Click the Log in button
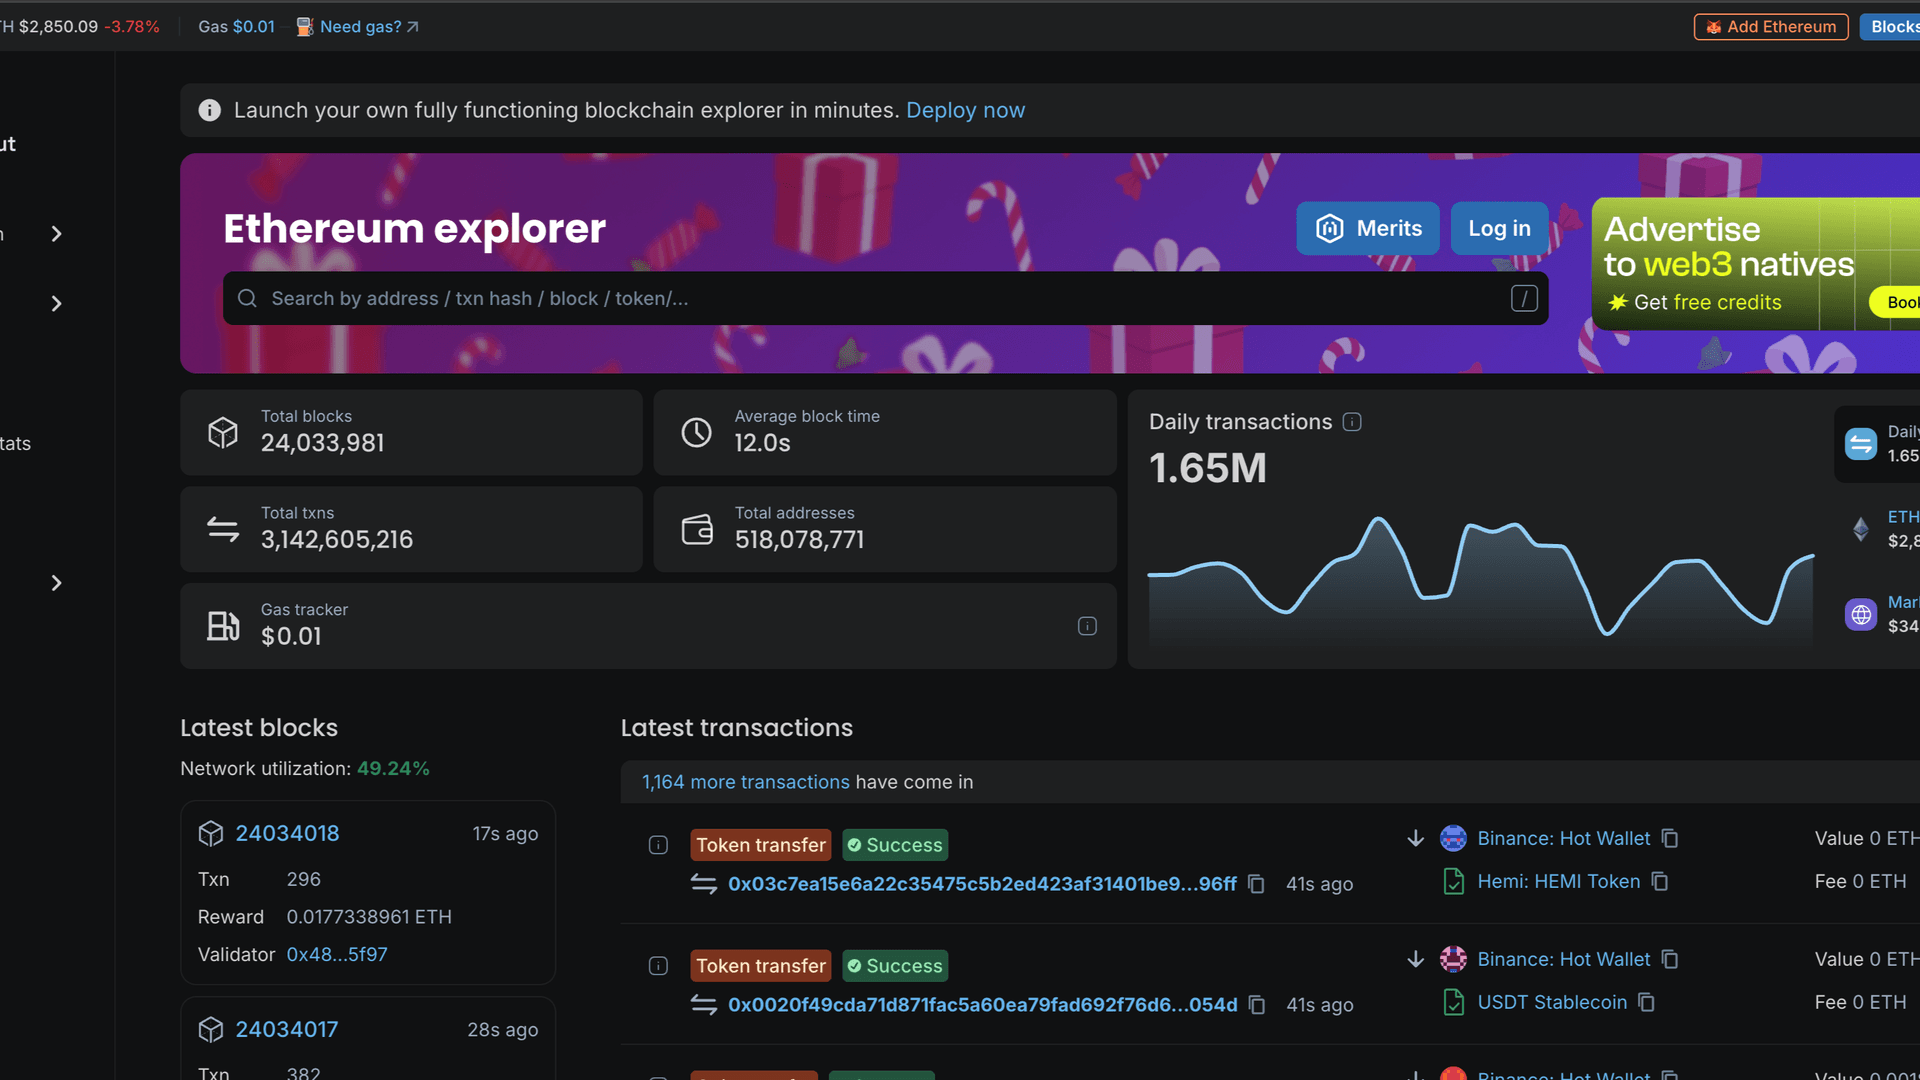Screen dimensions: 1920x1080 coord(1498,228)
